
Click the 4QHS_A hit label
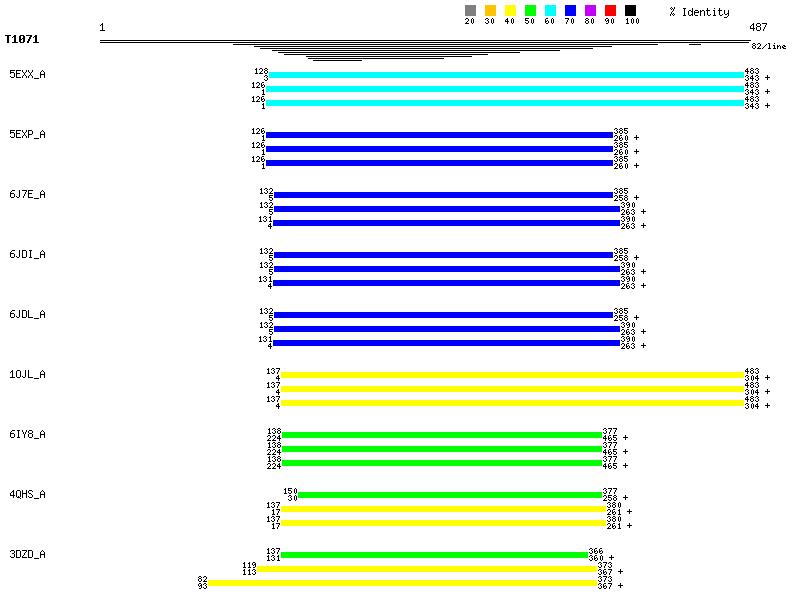(x=27, y=494)
